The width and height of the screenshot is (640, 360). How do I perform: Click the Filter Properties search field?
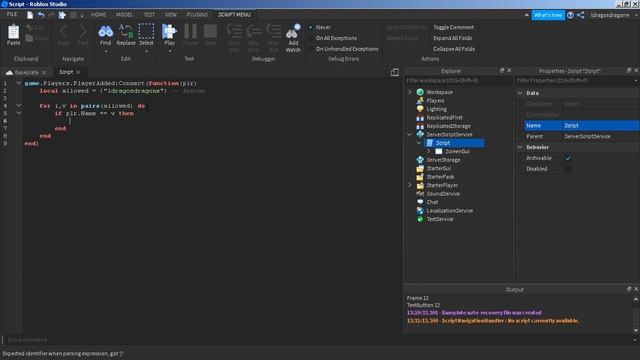point(576,81)
